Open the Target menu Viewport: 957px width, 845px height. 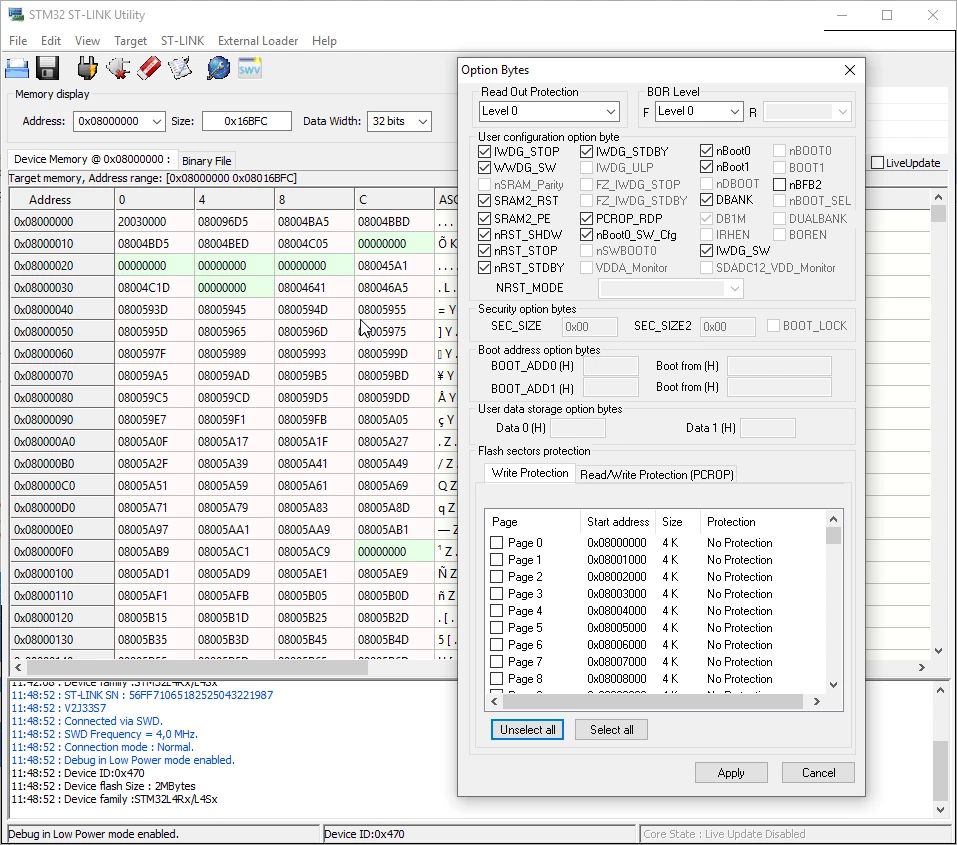130,41
